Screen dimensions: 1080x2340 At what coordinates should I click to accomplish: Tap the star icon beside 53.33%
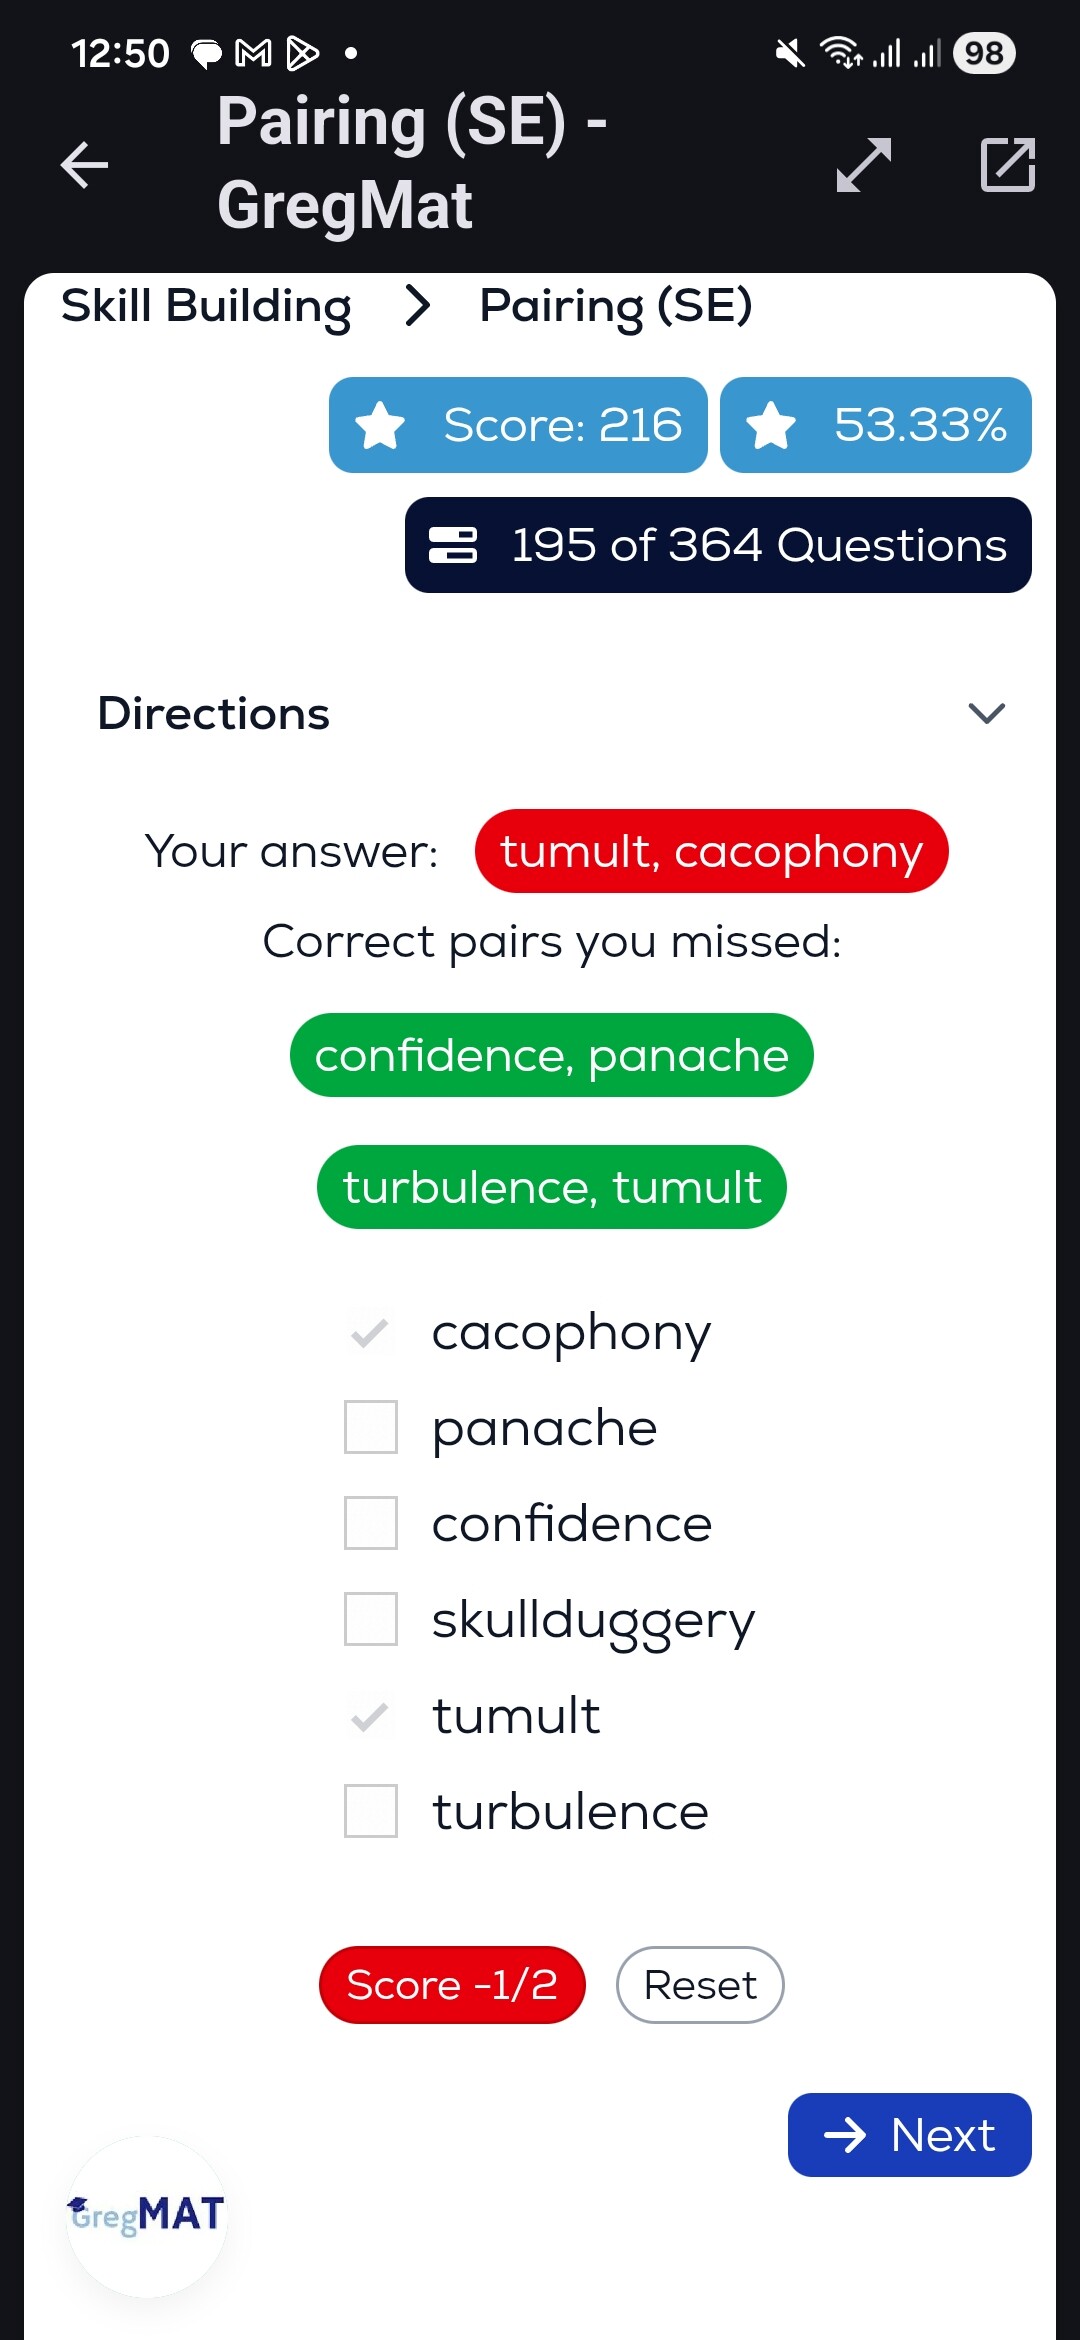(x=772, y=426)
